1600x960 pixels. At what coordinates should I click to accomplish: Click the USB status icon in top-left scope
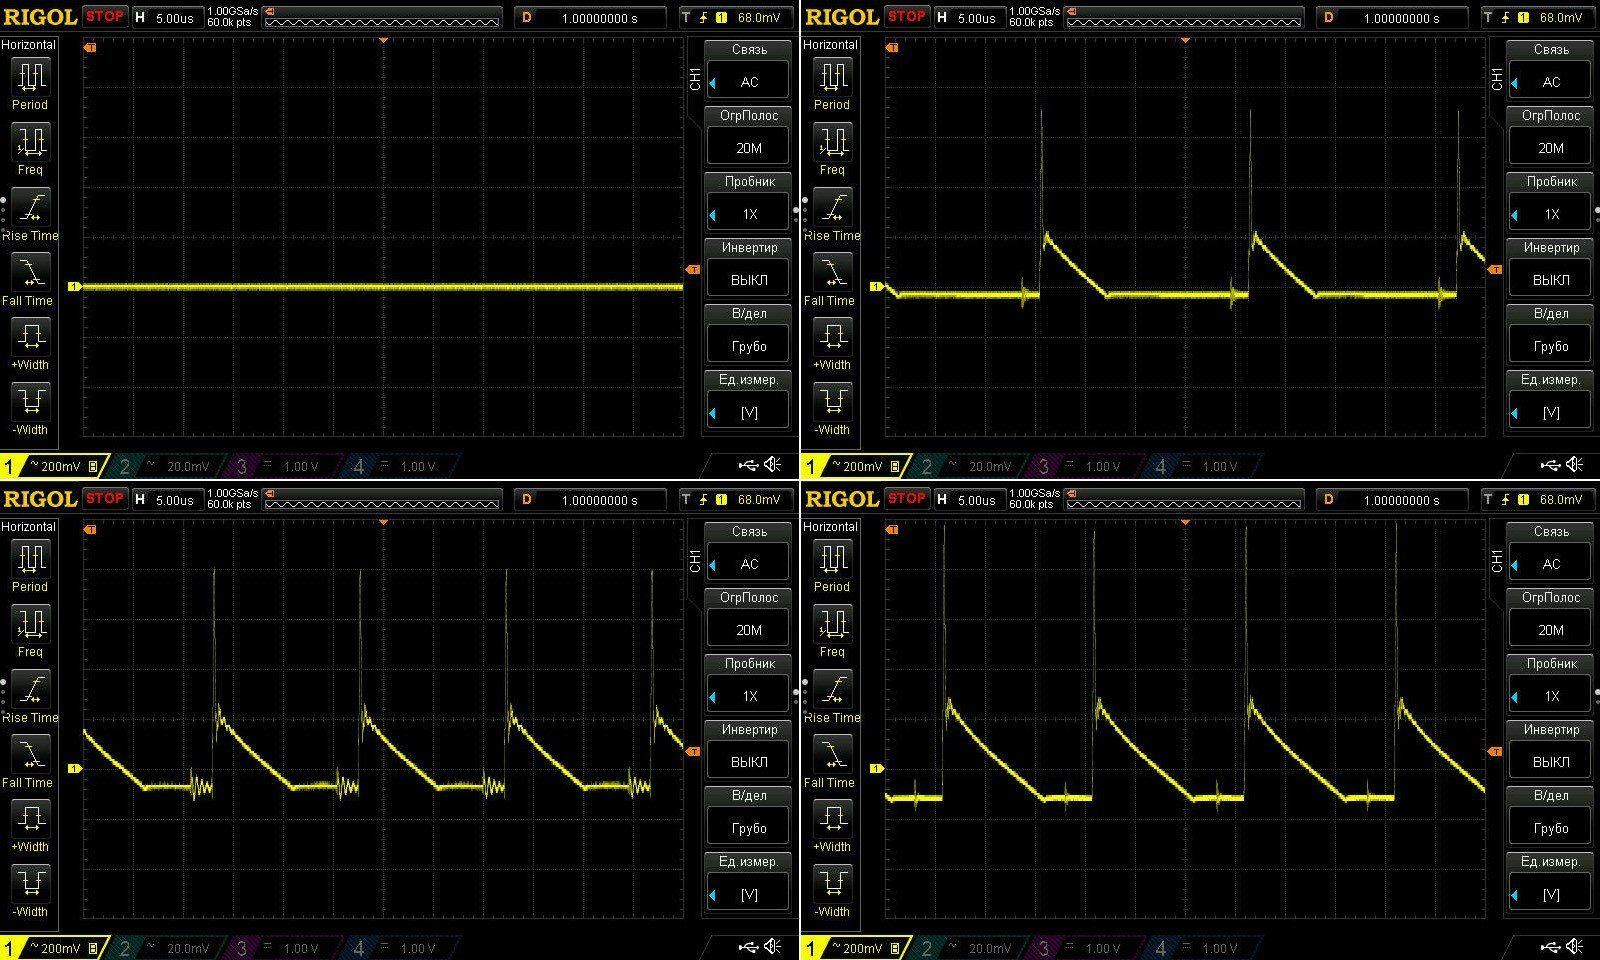[748, 464]
